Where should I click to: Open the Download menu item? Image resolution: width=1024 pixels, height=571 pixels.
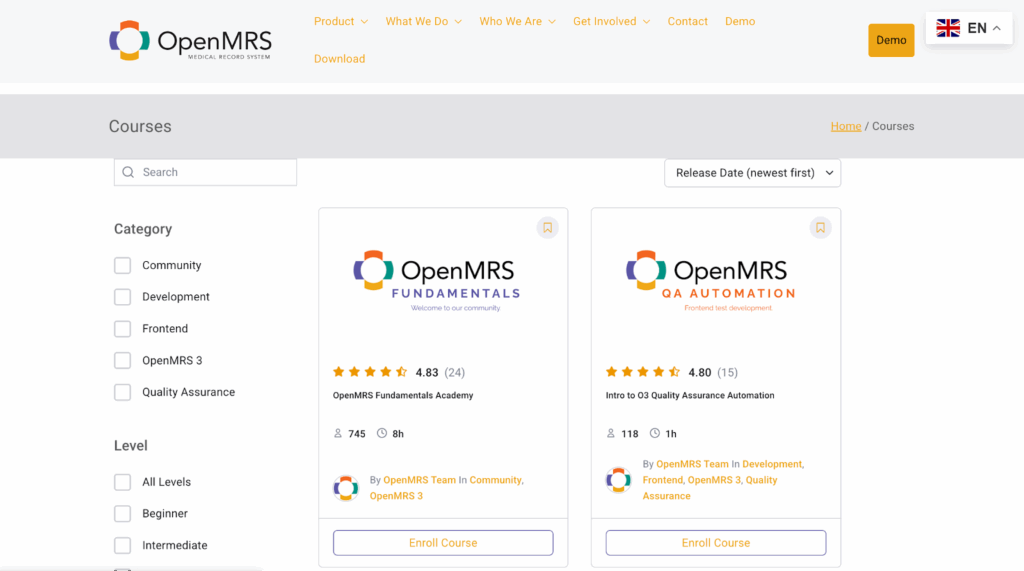click(340, 59)
